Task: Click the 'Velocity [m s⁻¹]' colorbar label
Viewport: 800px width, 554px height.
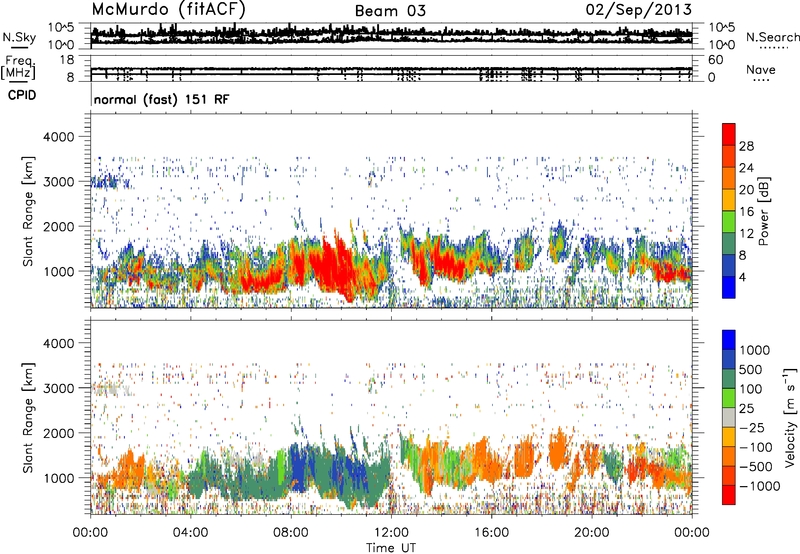Action: coord(790,417)
